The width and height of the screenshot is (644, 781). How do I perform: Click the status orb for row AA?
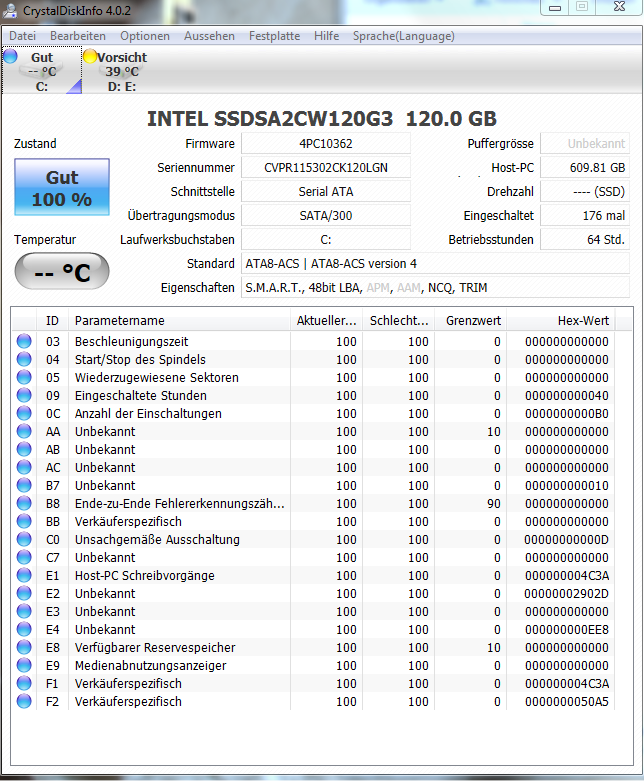coord(24,431)
